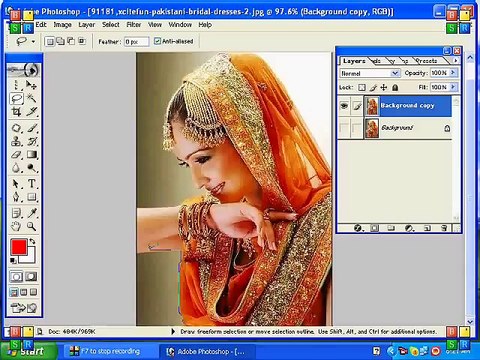The height and width of the screenshot is (360, 480).
Task: Select the Clone Stamp tool
Action: click(16, 141)
